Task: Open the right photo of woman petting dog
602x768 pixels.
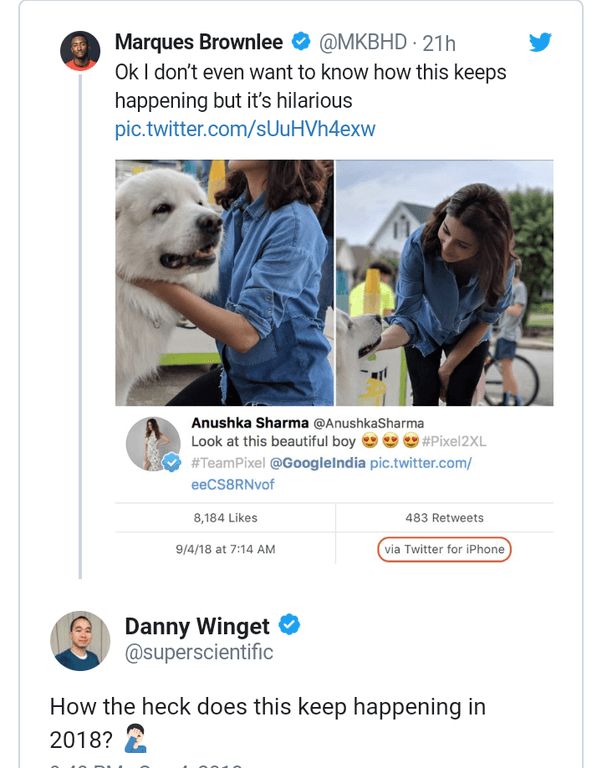Action: pos(444,283)
